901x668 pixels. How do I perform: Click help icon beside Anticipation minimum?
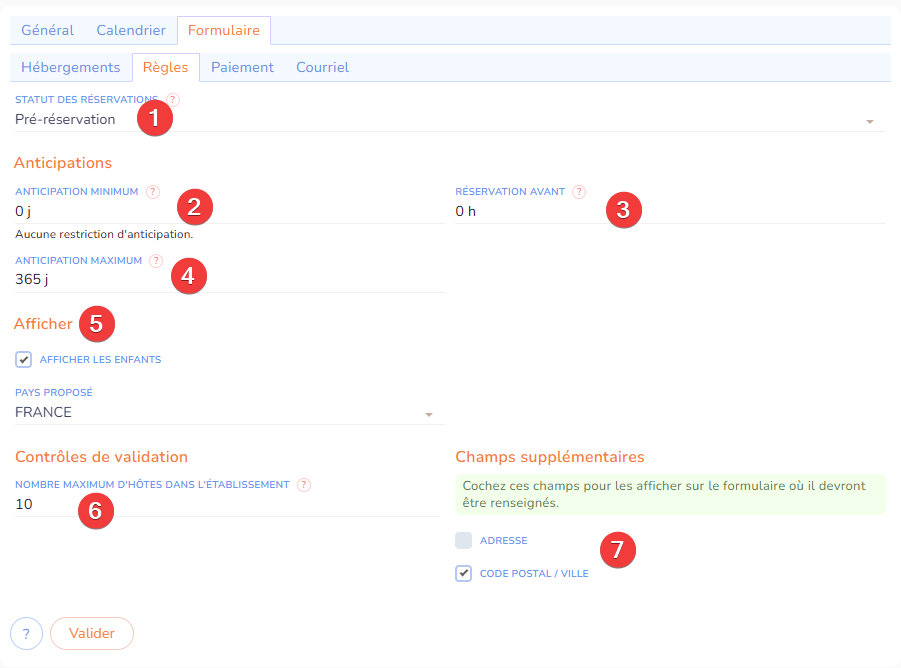pos(153,192)
